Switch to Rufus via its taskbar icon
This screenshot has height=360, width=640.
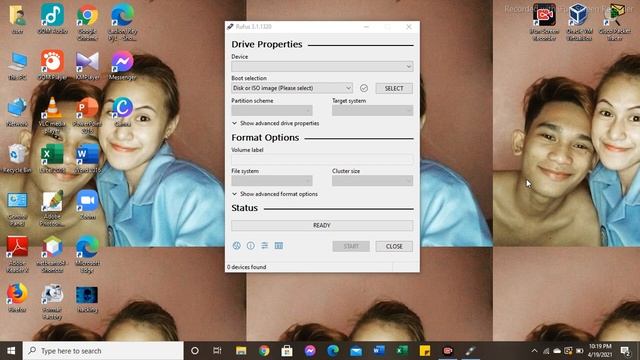point(470,351)
